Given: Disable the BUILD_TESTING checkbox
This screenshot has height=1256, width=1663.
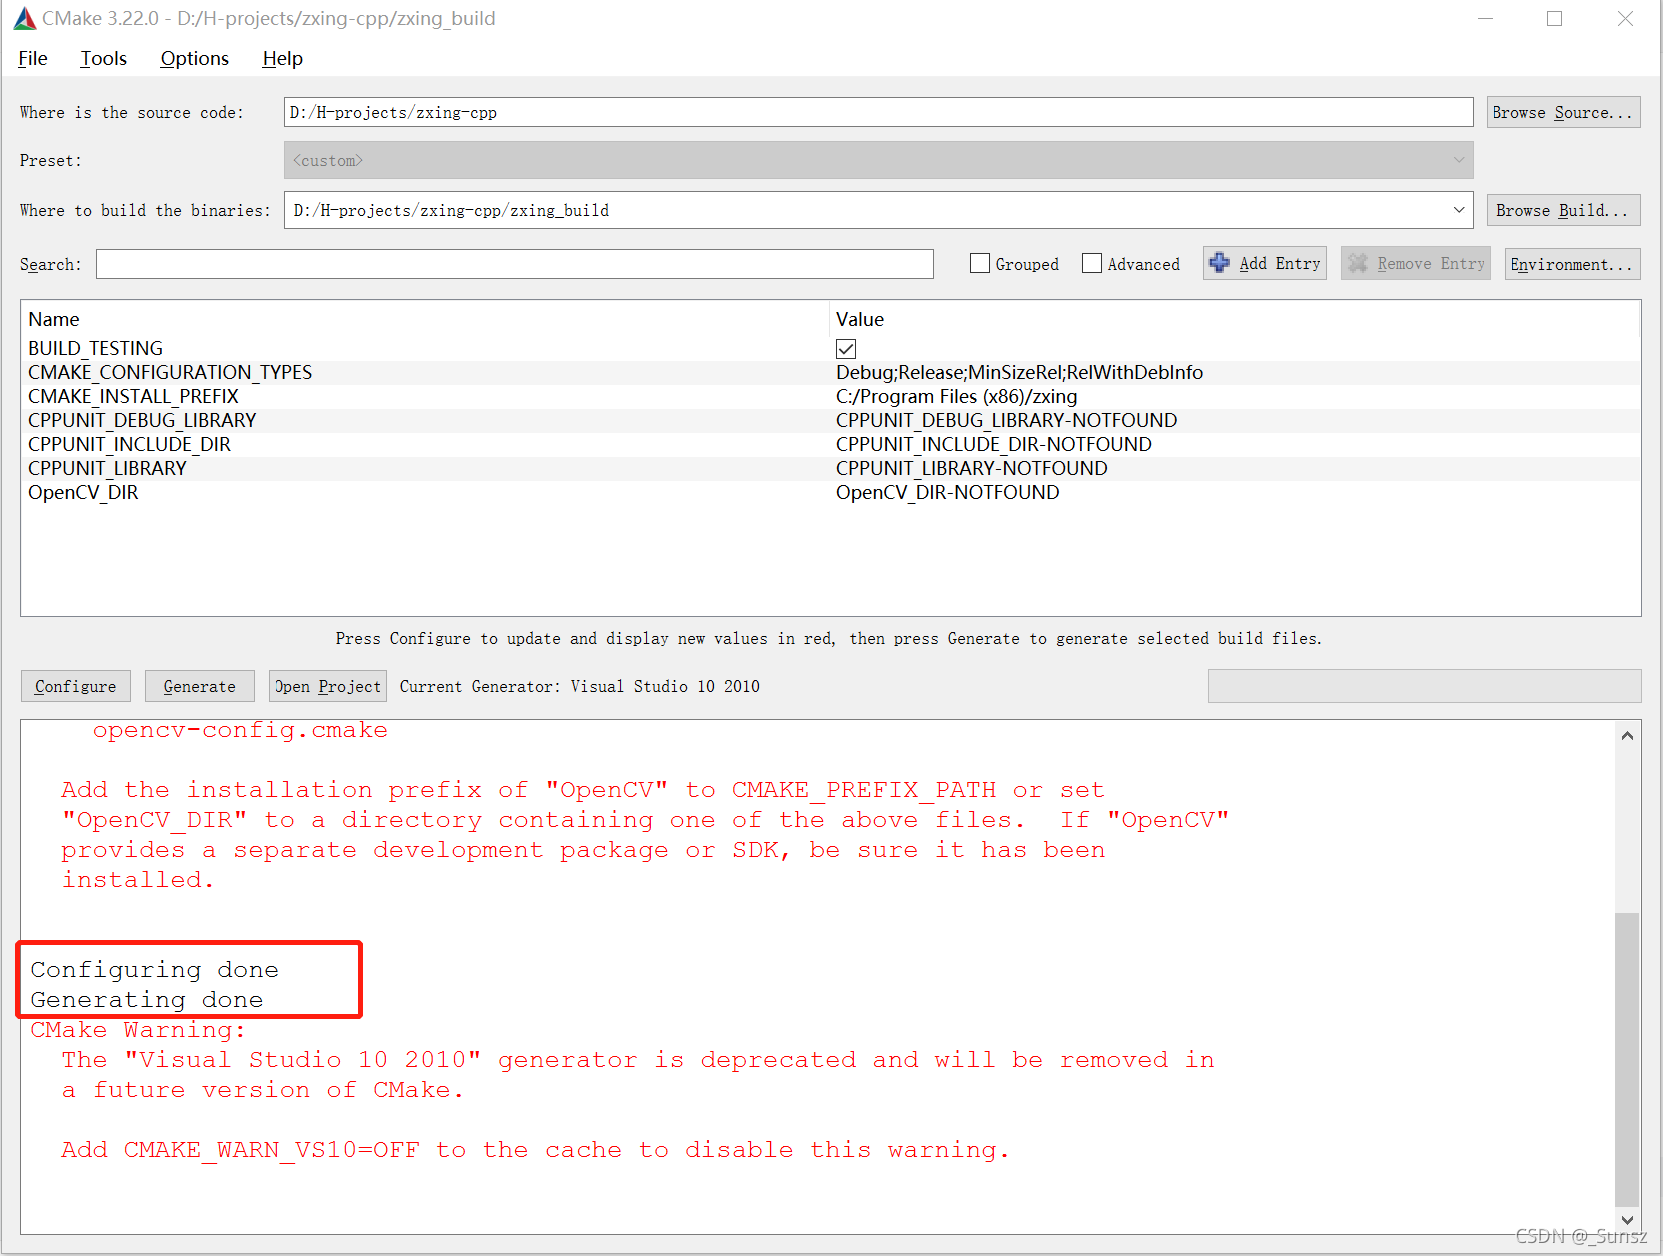Looking at the screenshot, I should click(x=846, y=348).
